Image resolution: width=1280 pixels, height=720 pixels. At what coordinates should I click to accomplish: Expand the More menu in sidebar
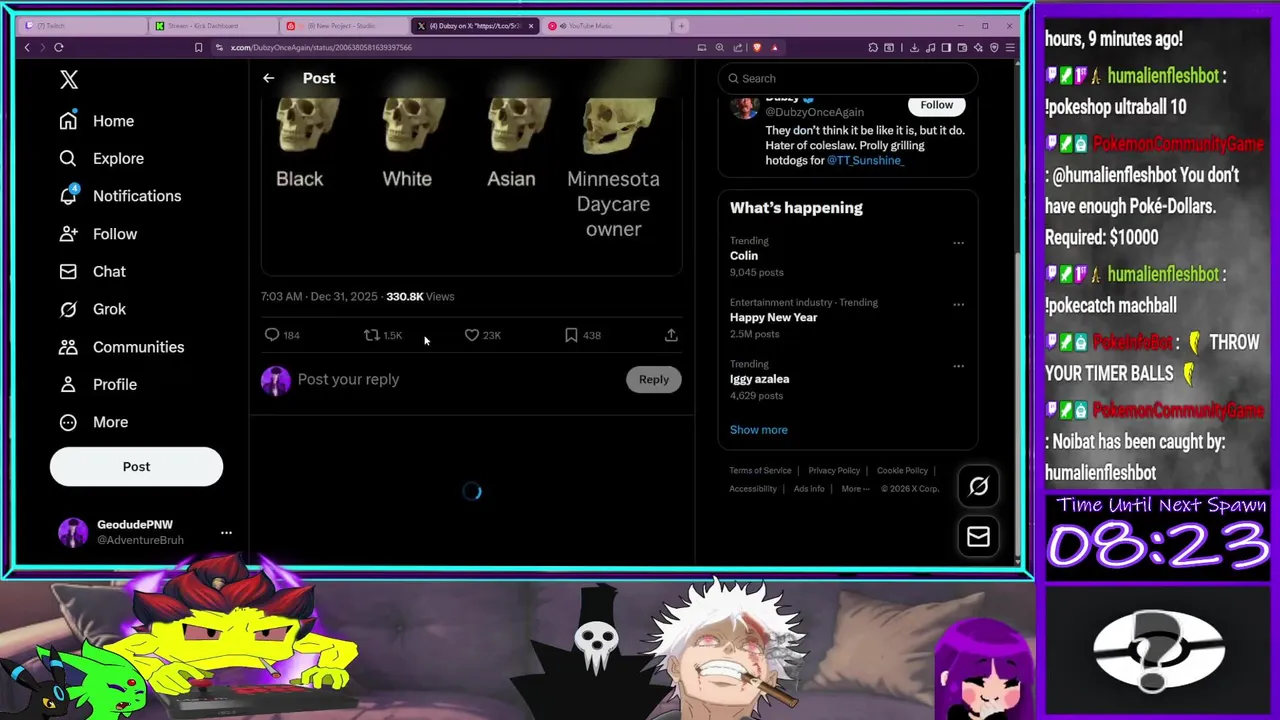pos(94,422)
